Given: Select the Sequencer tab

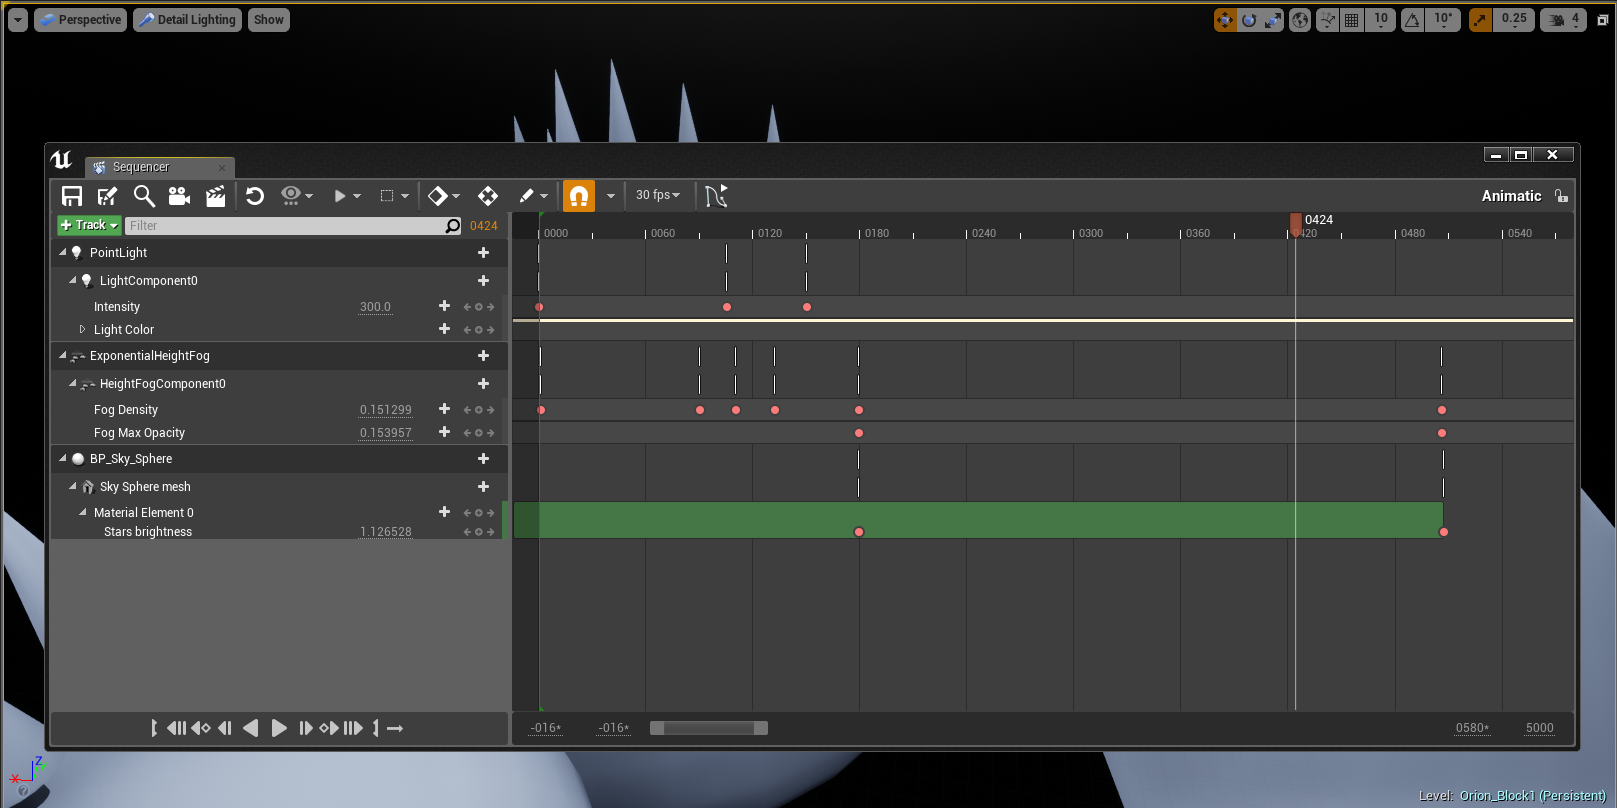Looking at the screenshot, I should [159, 167].
